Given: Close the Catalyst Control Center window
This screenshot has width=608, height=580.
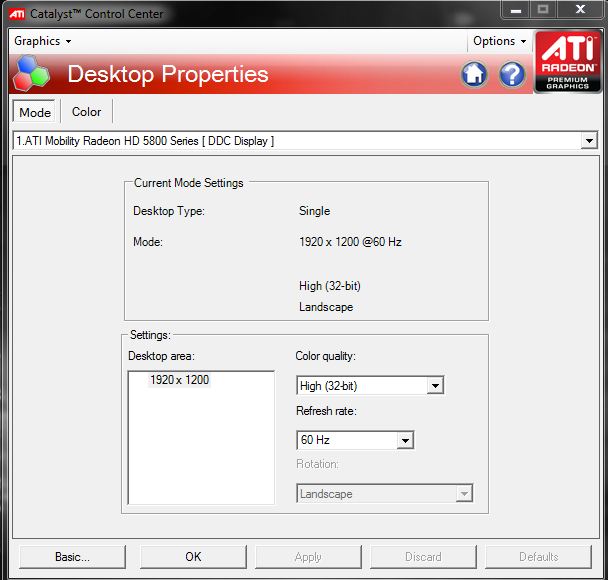Looking at the screenshot, I should click(x=580, y=9).
